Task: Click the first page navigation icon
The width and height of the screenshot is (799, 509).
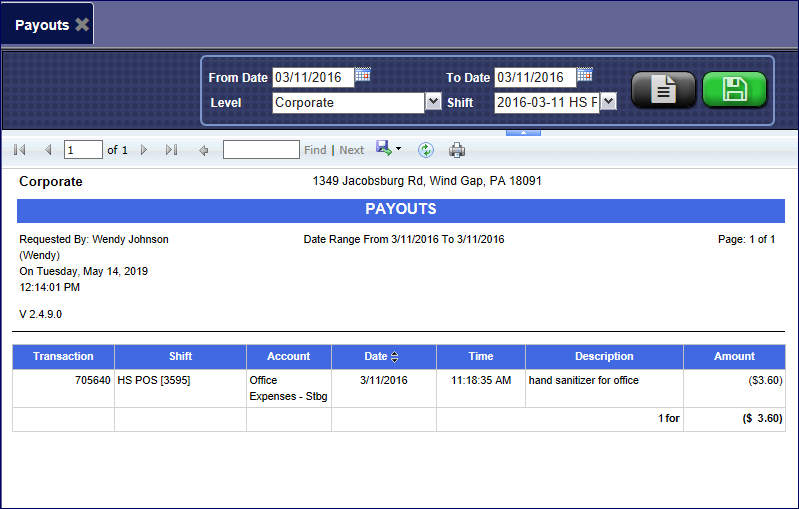Action: point(20,150)
